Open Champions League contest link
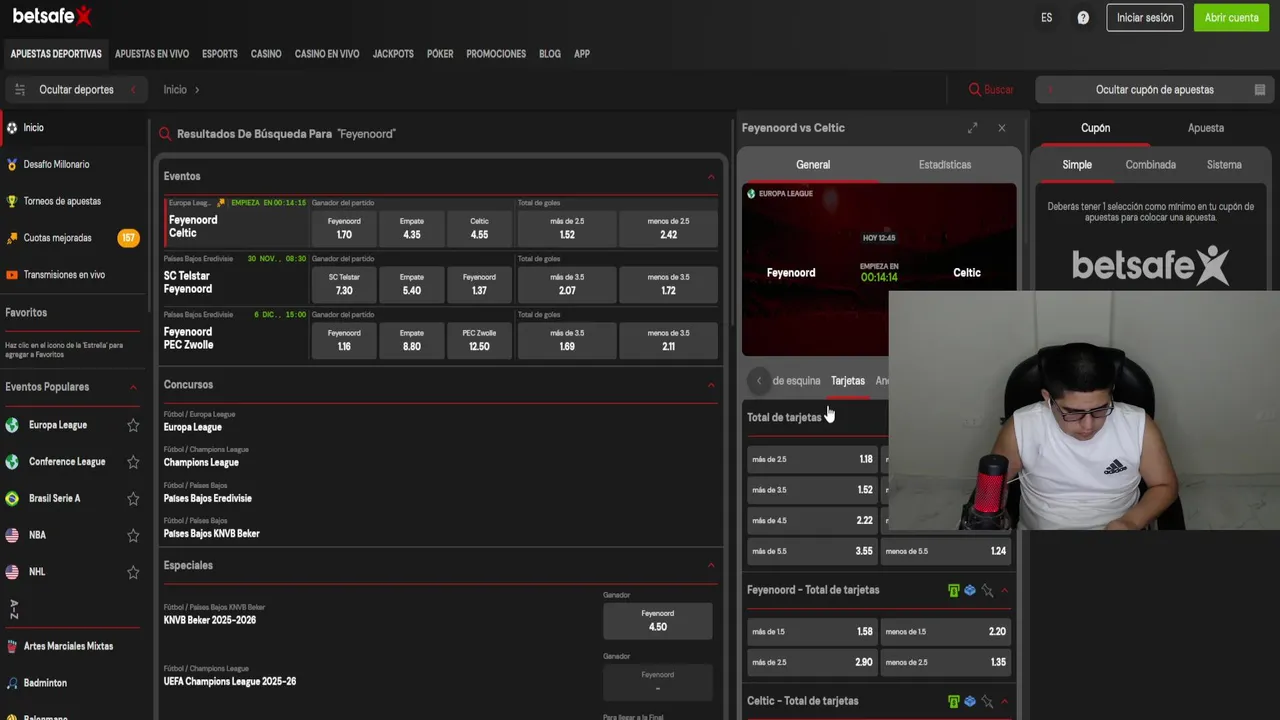This screenshot has width=1280, height=720. pos(201,463)
